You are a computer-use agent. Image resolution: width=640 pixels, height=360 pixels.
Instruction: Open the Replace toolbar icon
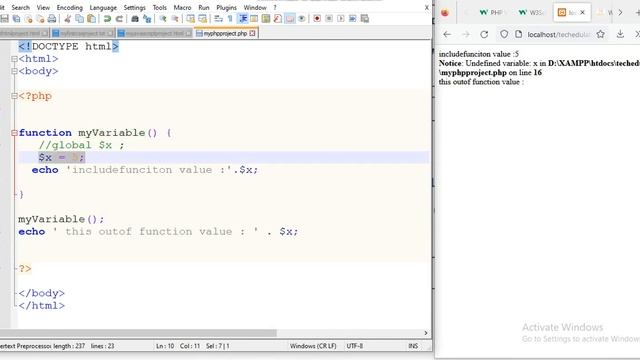pyautogui.click(x=147, y=19)
